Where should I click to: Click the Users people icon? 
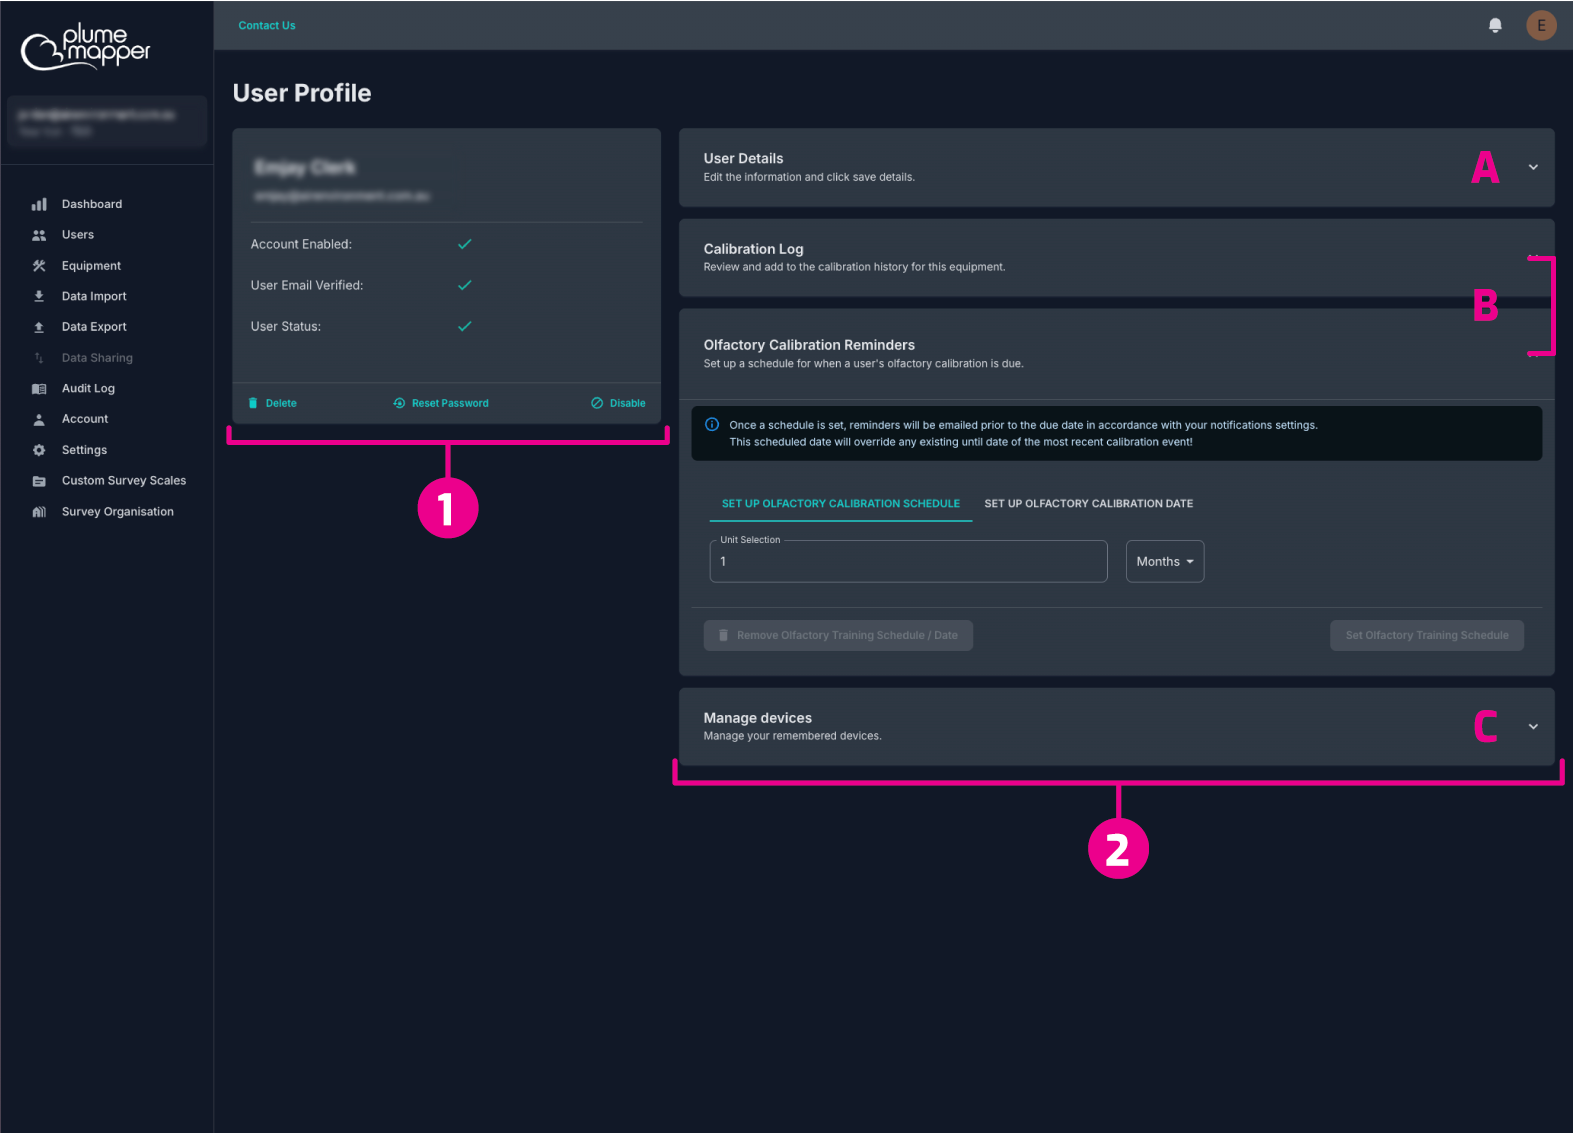tap(39, 235)
